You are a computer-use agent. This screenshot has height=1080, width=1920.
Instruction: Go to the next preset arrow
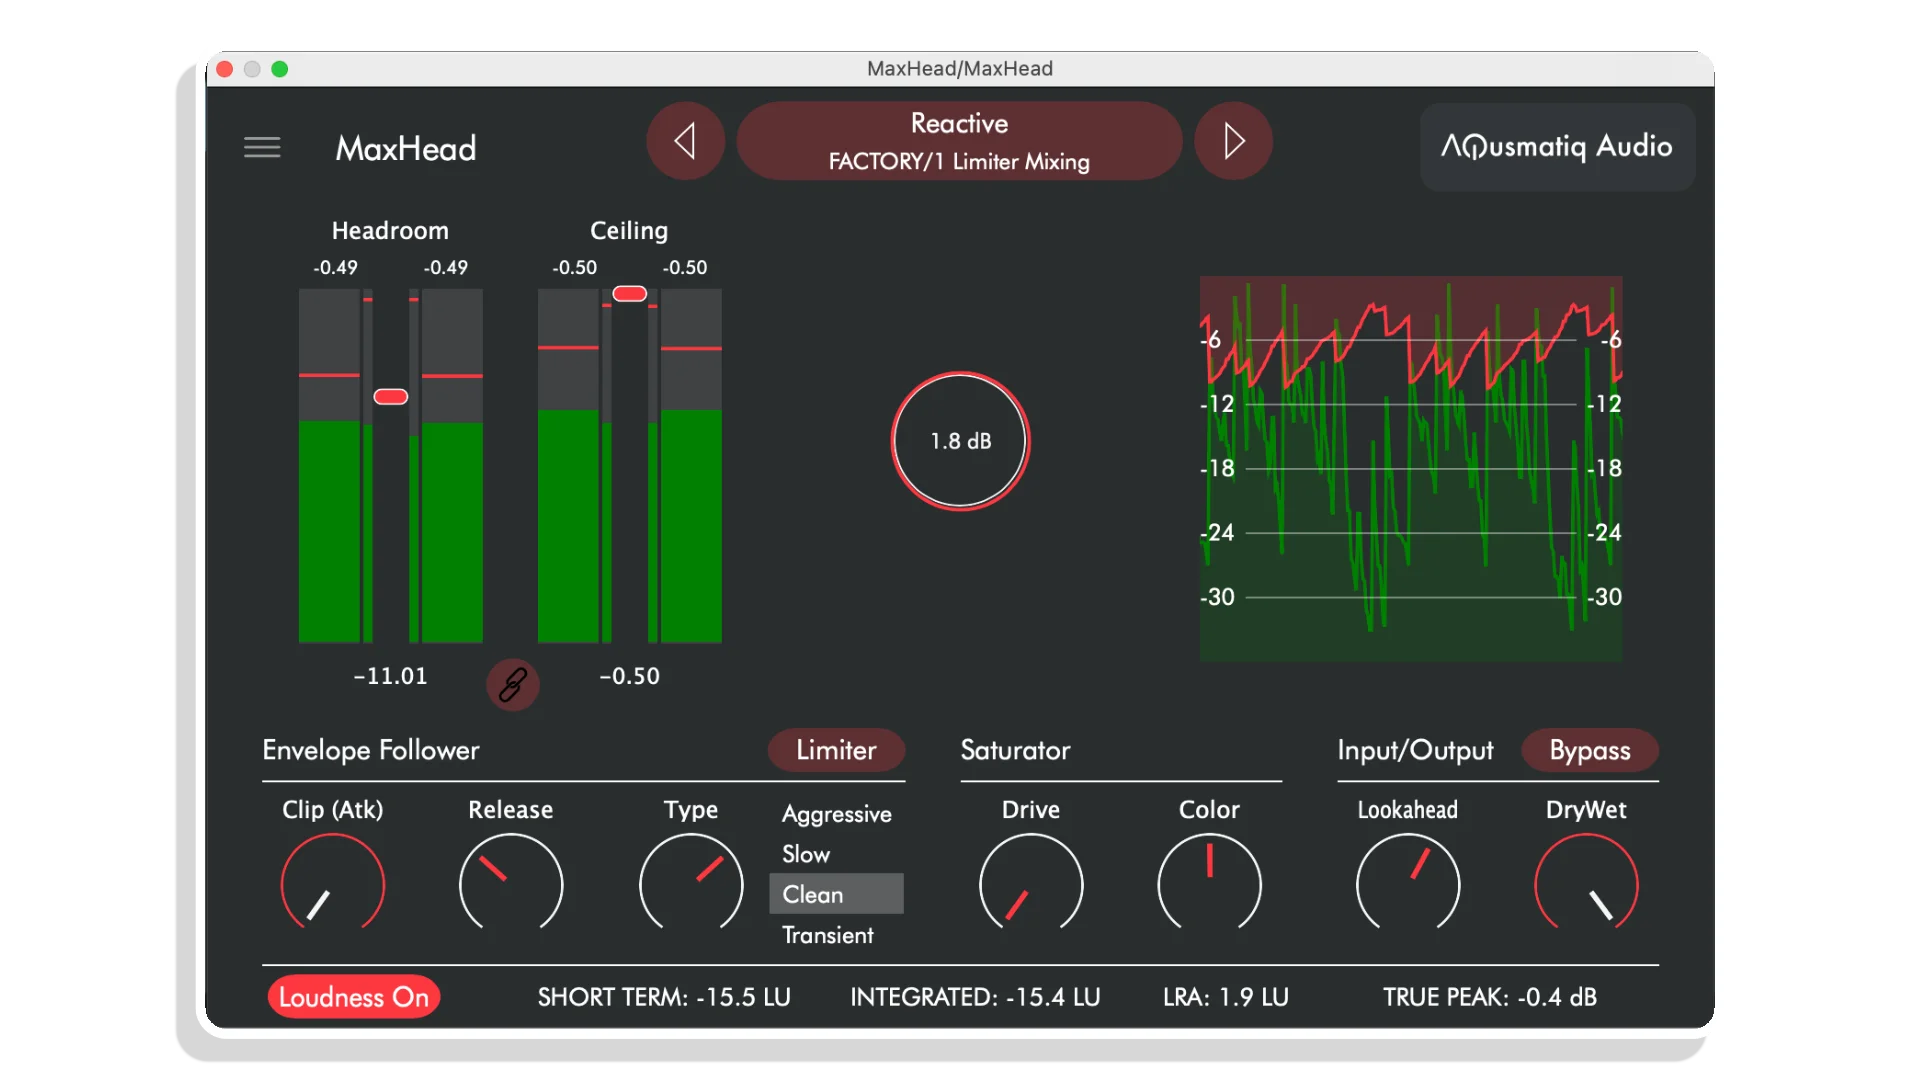(x=1234, y=141)
